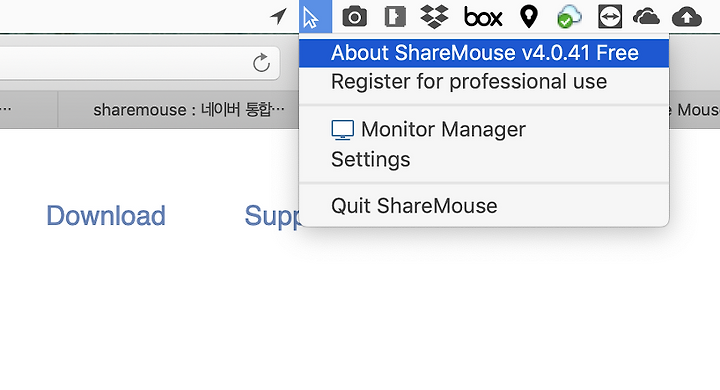Screen dimensions: 720x390
Task: Open the Download link on the page
Action: [106, 215]
